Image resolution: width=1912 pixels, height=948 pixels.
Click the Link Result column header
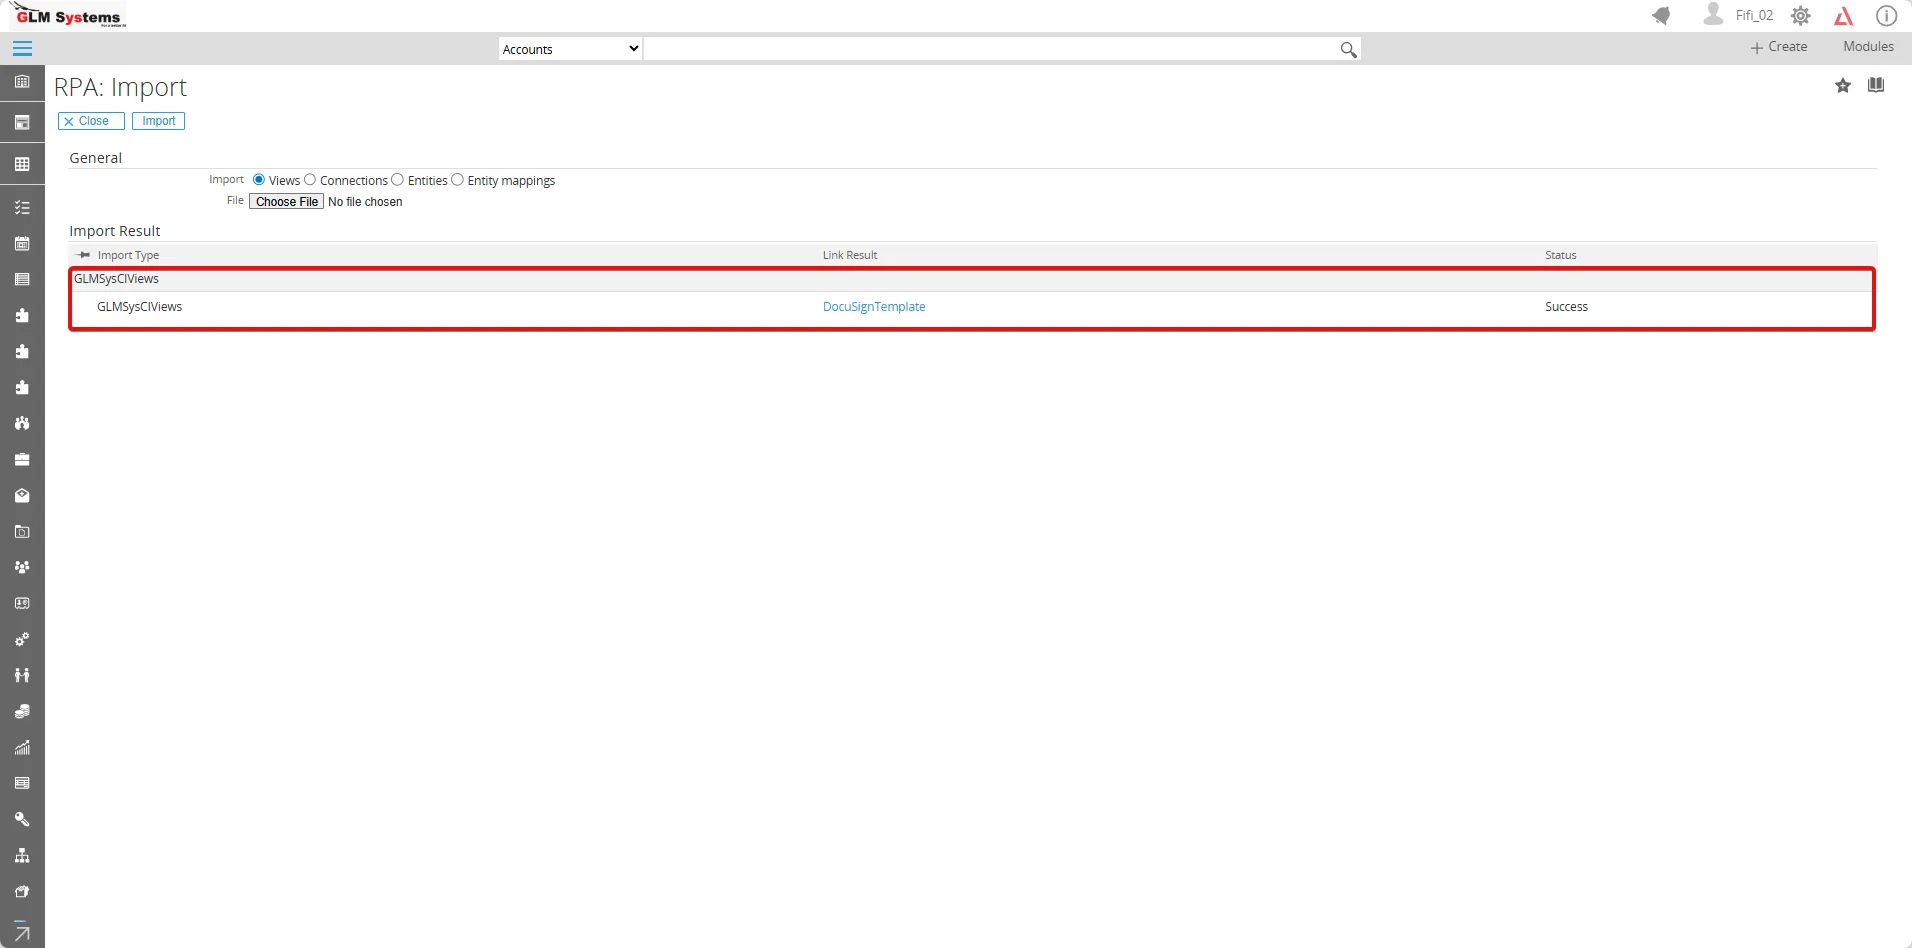coord(850,255)
